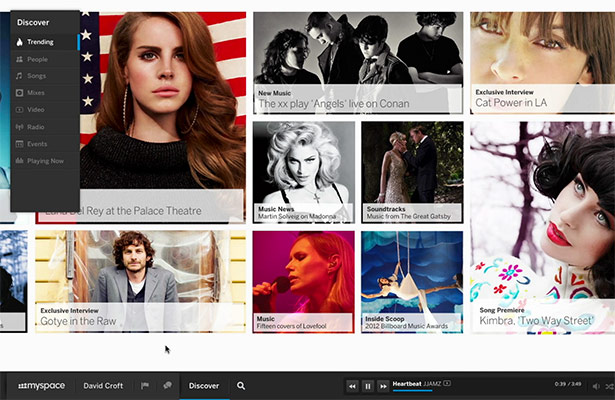The height and width of the screenshot is (400, 615).
Task: Open search with the magnifier icon
Action: (x=241, y=386)
